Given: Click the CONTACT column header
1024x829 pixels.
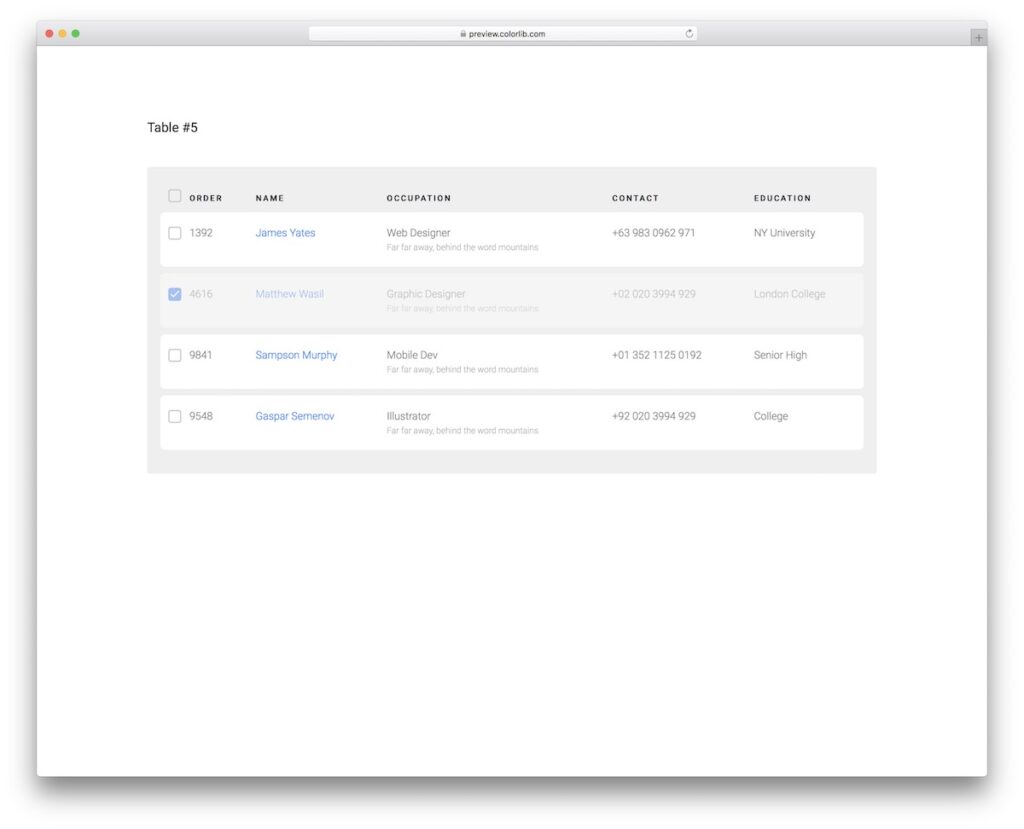Looking at the screenshot, I should tap(635, 198).
